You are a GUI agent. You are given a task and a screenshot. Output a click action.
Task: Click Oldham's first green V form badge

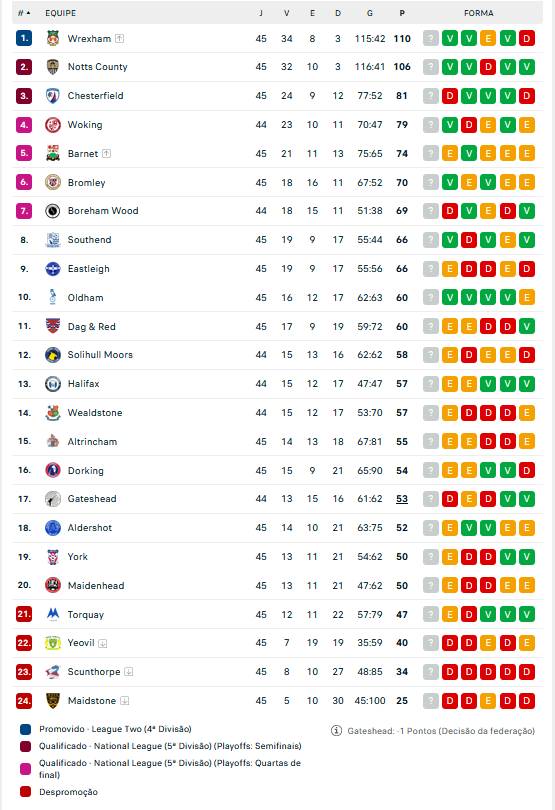click(450, 298)
